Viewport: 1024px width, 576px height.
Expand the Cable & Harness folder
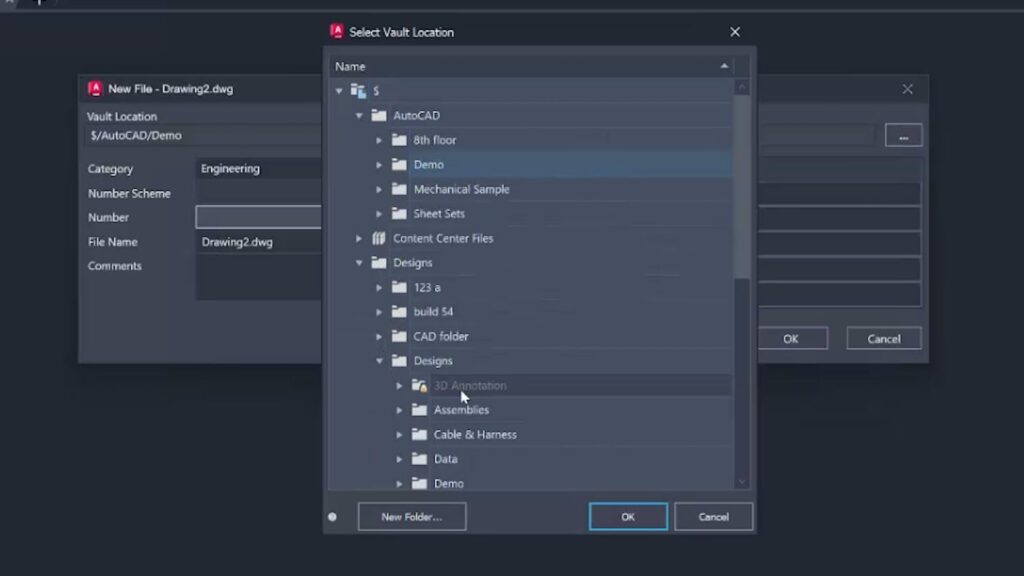399,434
